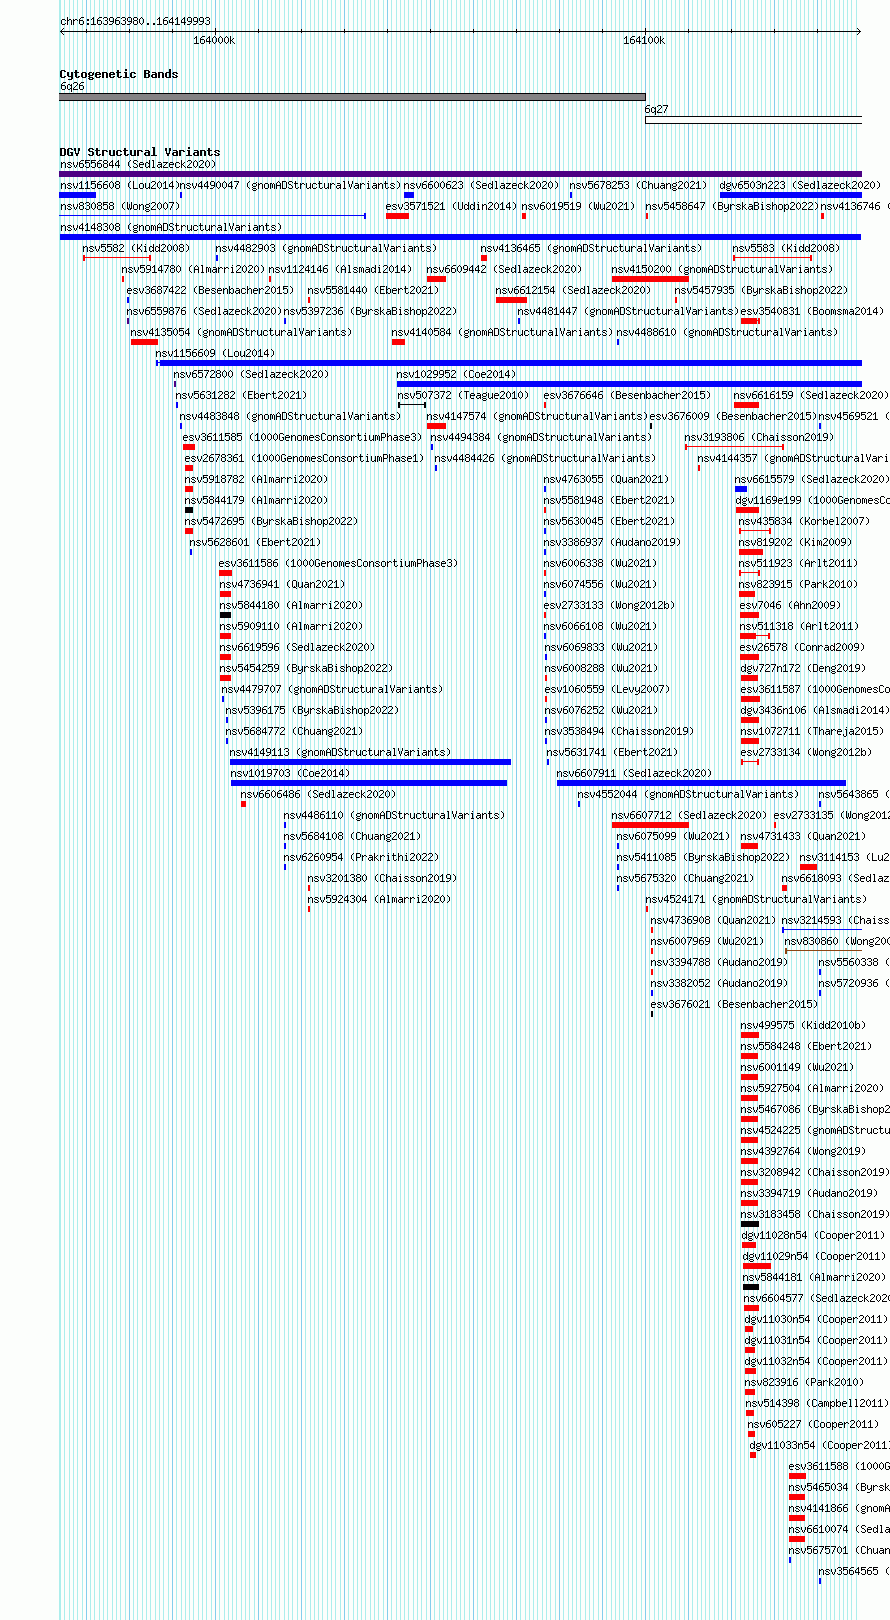The image size is (890, 1620).
Task: Click nsv6607911 (Sedlazeck2020) label
Action: coord(634,773)
